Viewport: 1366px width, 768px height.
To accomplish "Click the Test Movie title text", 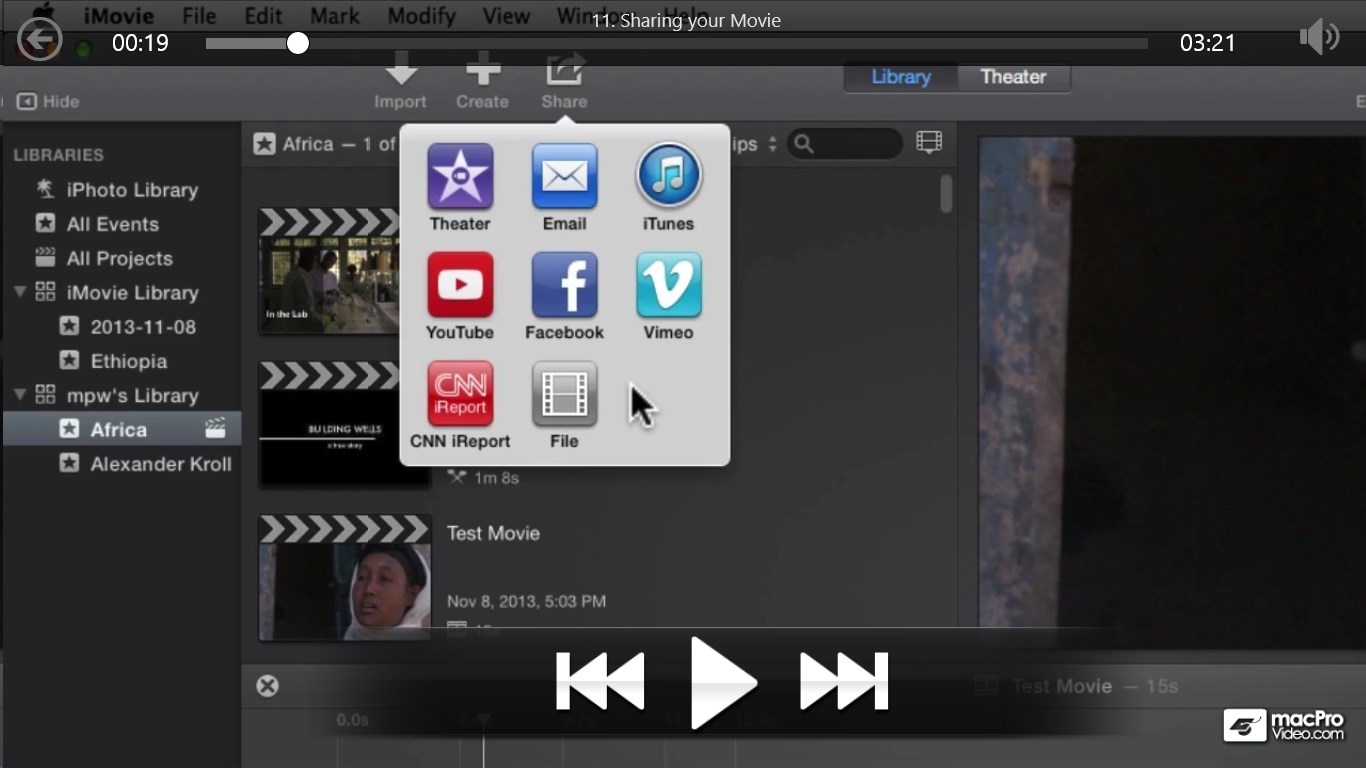I will pos(493,533).
